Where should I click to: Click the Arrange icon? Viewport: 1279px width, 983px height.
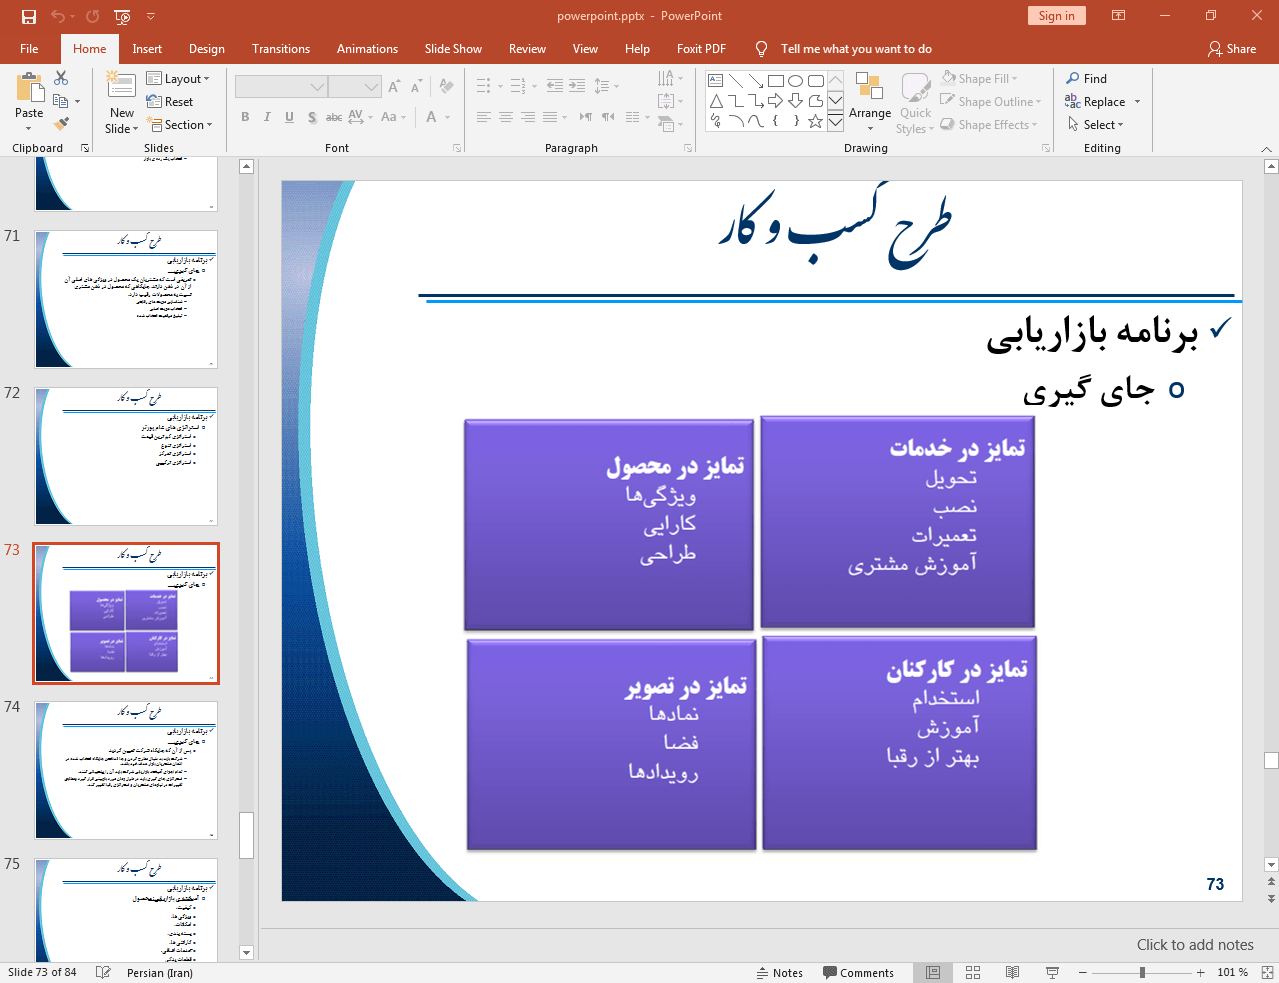point(870,88)
